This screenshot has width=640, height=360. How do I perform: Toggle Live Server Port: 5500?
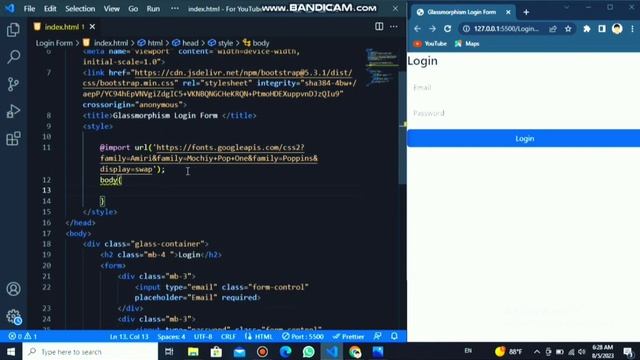click(303, 337)
